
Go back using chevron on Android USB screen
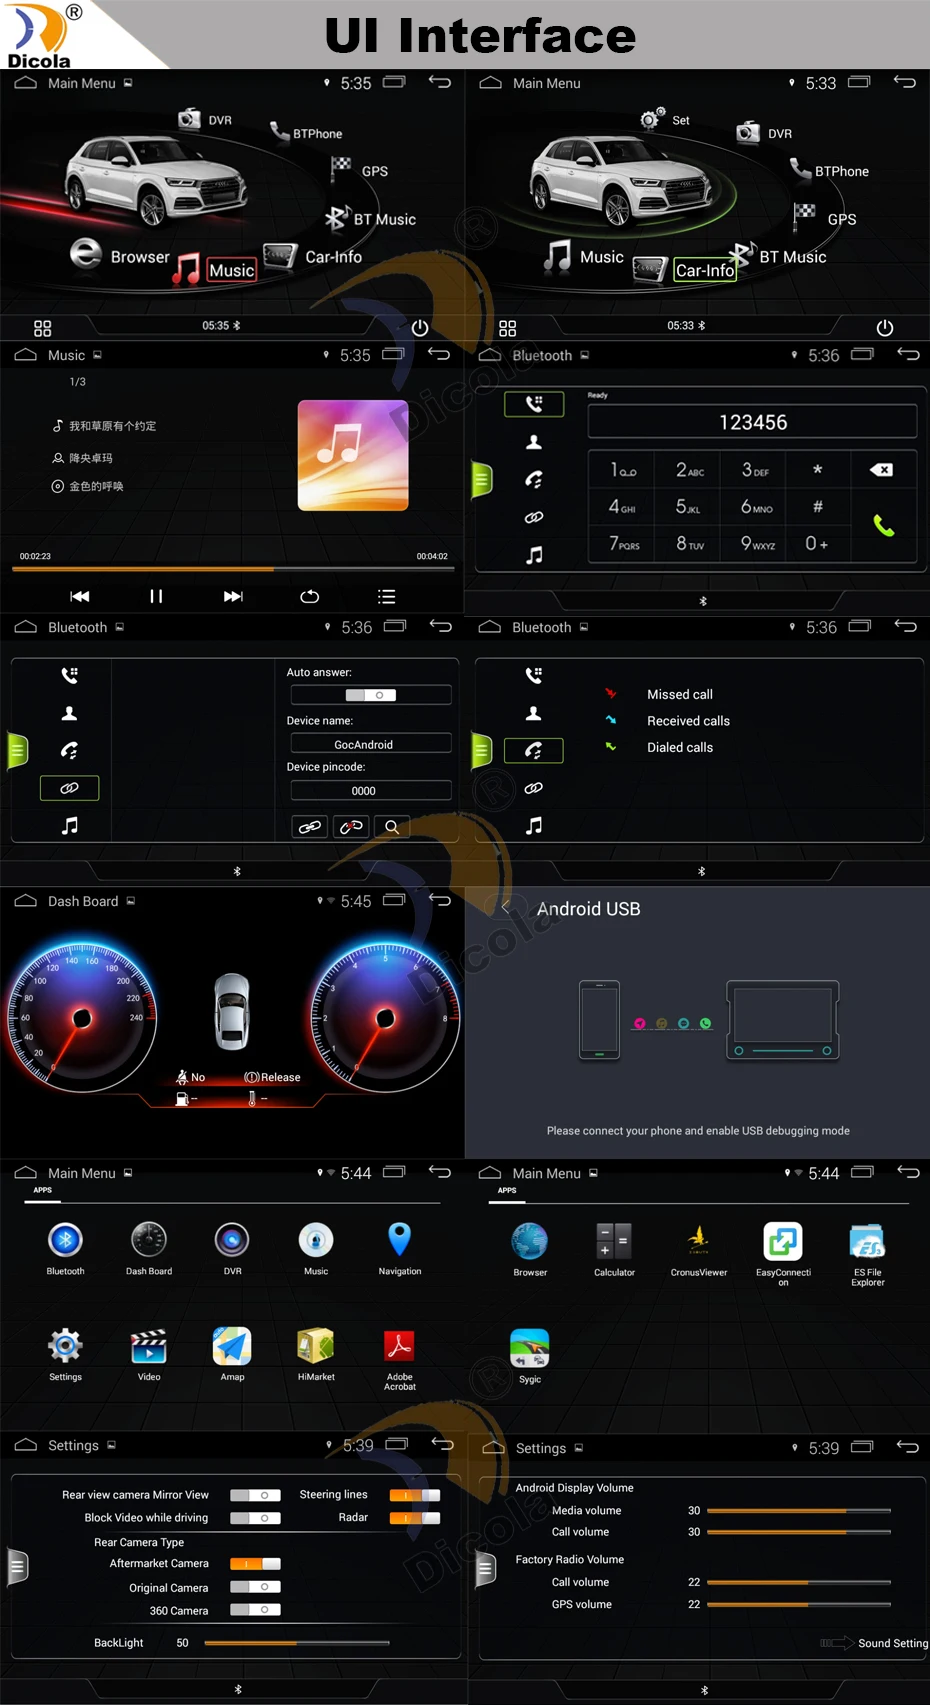pyautogui.click(x=505, y=907)
